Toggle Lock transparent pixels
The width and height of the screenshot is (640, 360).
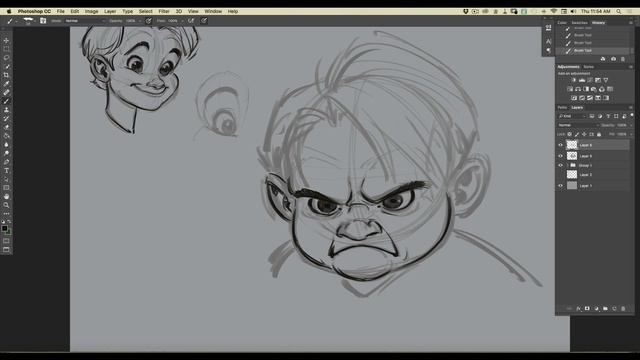[x=570, y=134]
